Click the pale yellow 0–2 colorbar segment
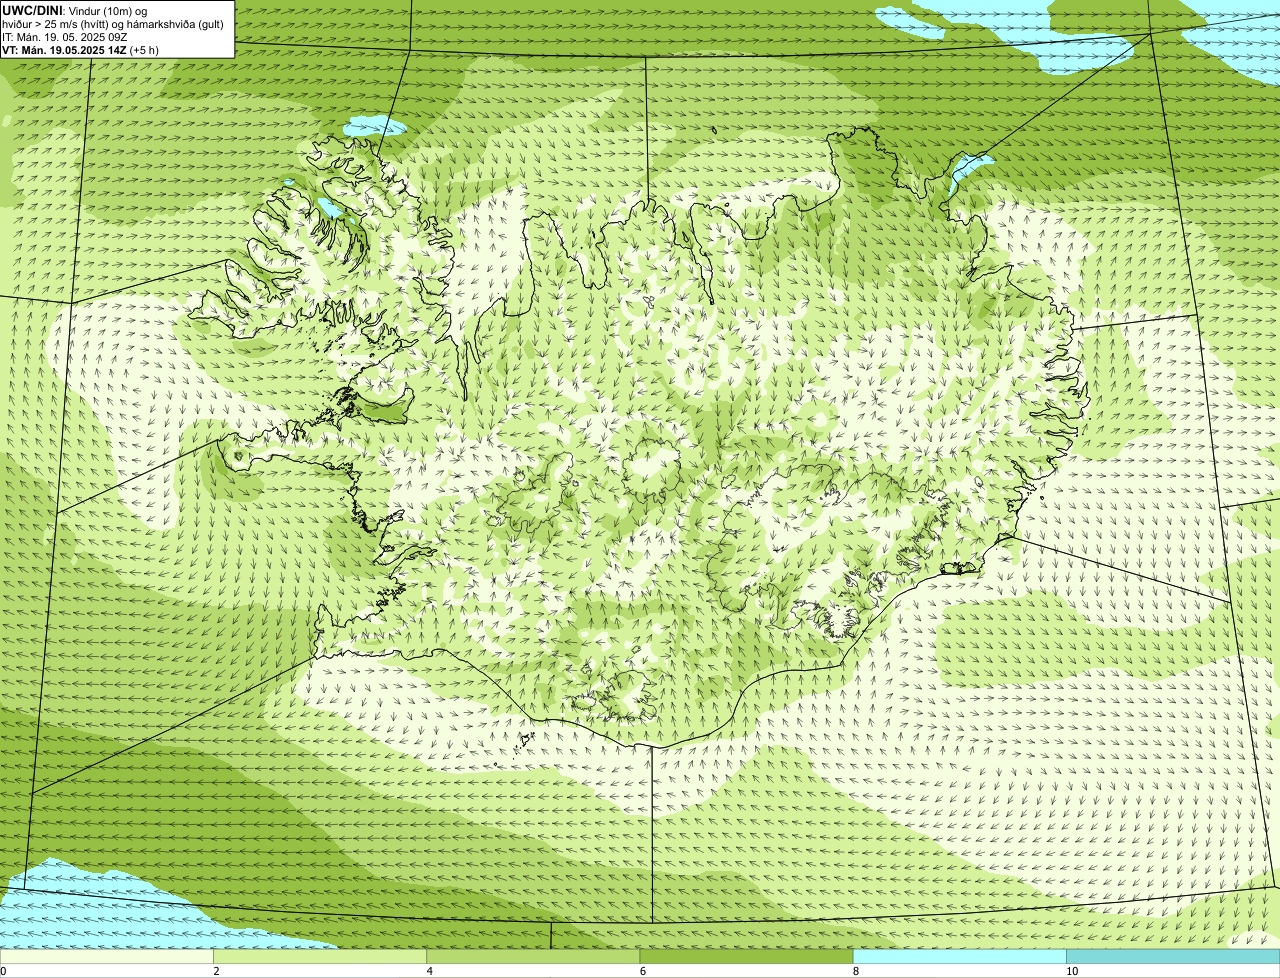1280x978 pixels. tap(106, 957)
